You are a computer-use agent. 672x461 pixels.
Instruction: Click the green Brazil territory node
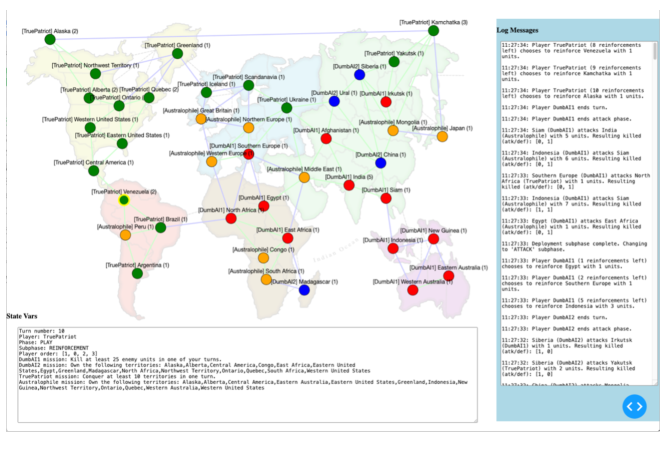click(x=160, y=227)
